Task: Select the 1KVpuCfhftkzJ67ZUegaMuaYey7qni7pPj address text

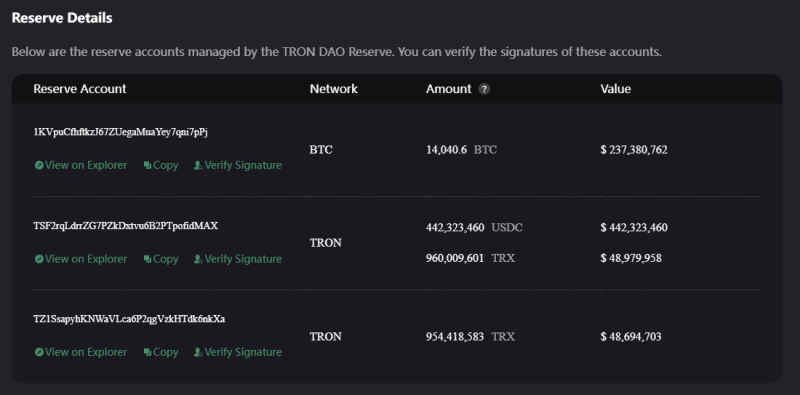Action: point(120,132)
